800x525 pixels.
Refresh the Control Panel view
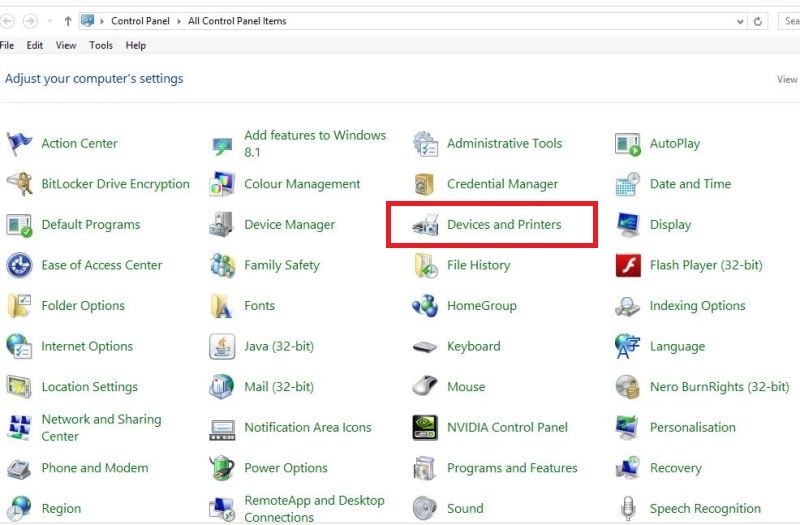(758, 21)
